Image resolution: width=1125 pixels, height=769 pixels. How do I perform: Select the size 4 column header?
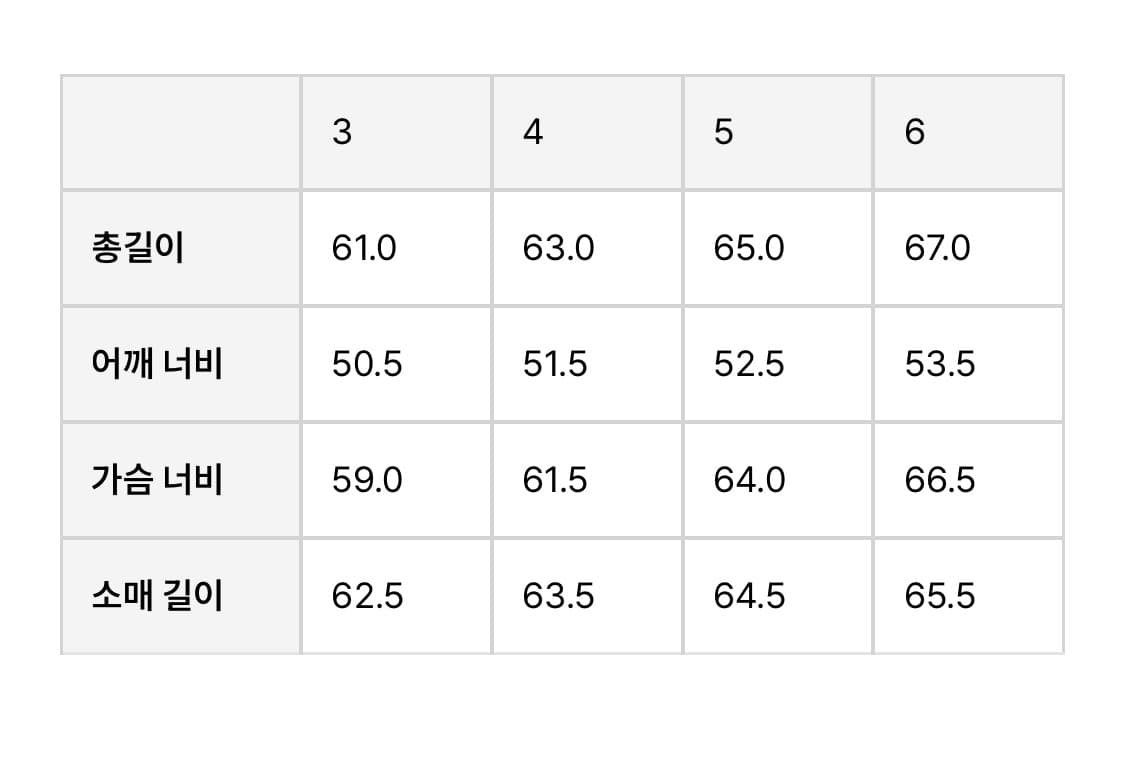(x=533, y=132)
